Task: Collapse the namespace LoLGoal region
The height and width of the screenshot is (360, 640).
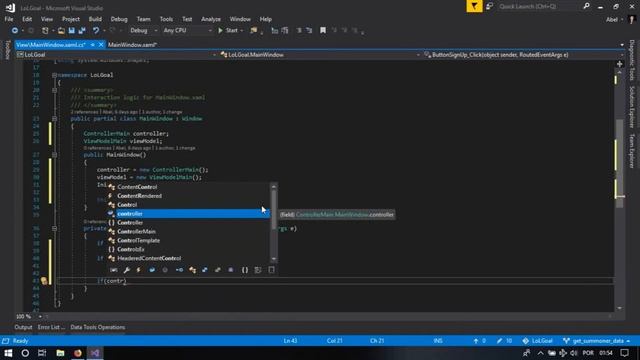Action: (54, 75)
